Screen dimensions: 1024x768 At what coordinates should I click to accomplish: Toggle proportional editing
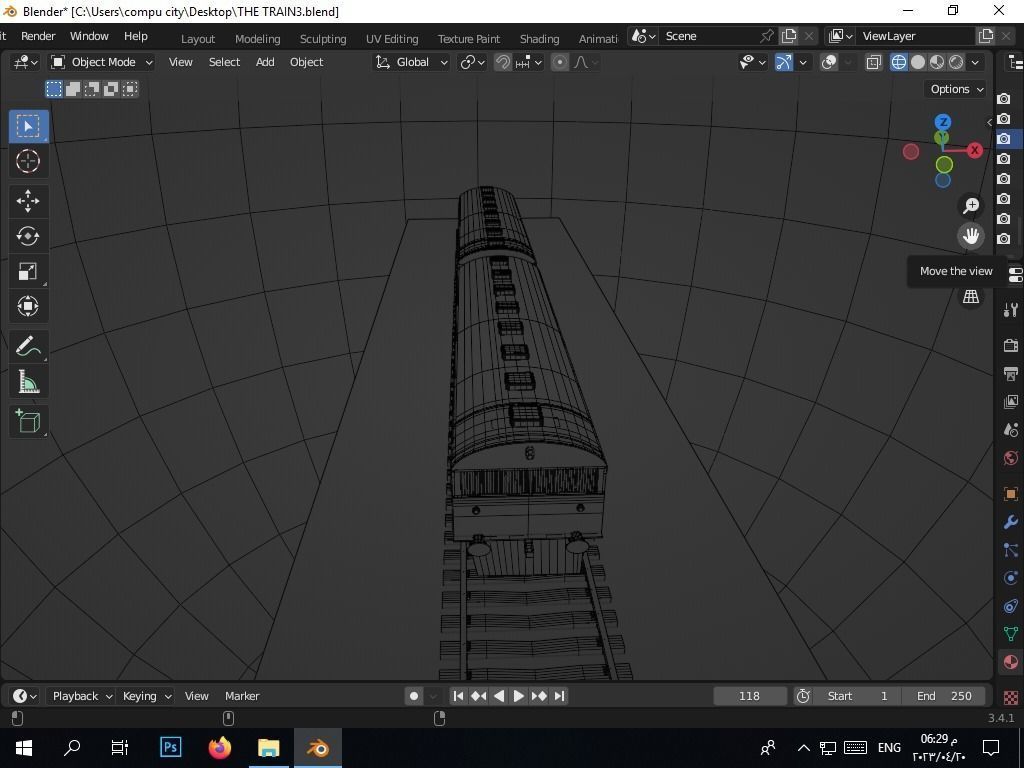pos(560,62)
